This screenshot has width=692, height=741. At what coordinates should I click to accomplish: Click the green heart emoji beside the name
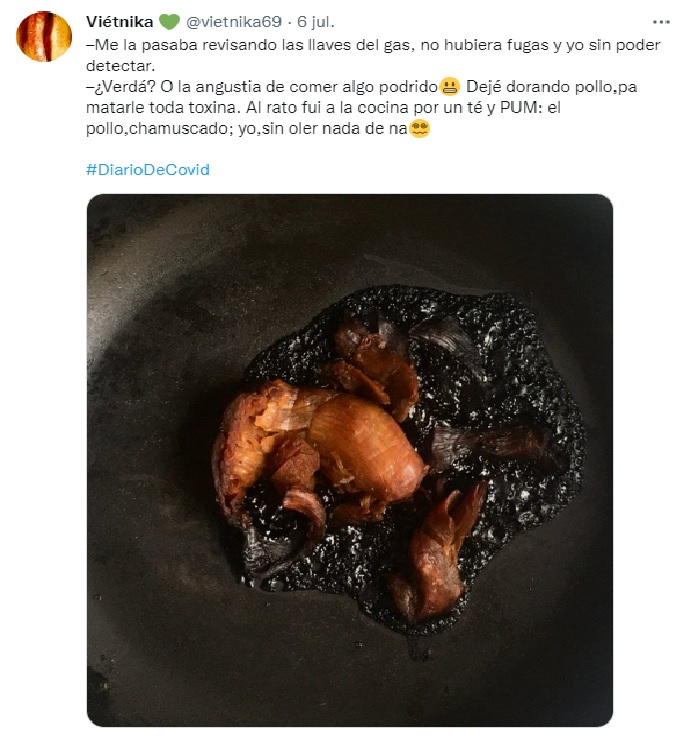point(169,21)
